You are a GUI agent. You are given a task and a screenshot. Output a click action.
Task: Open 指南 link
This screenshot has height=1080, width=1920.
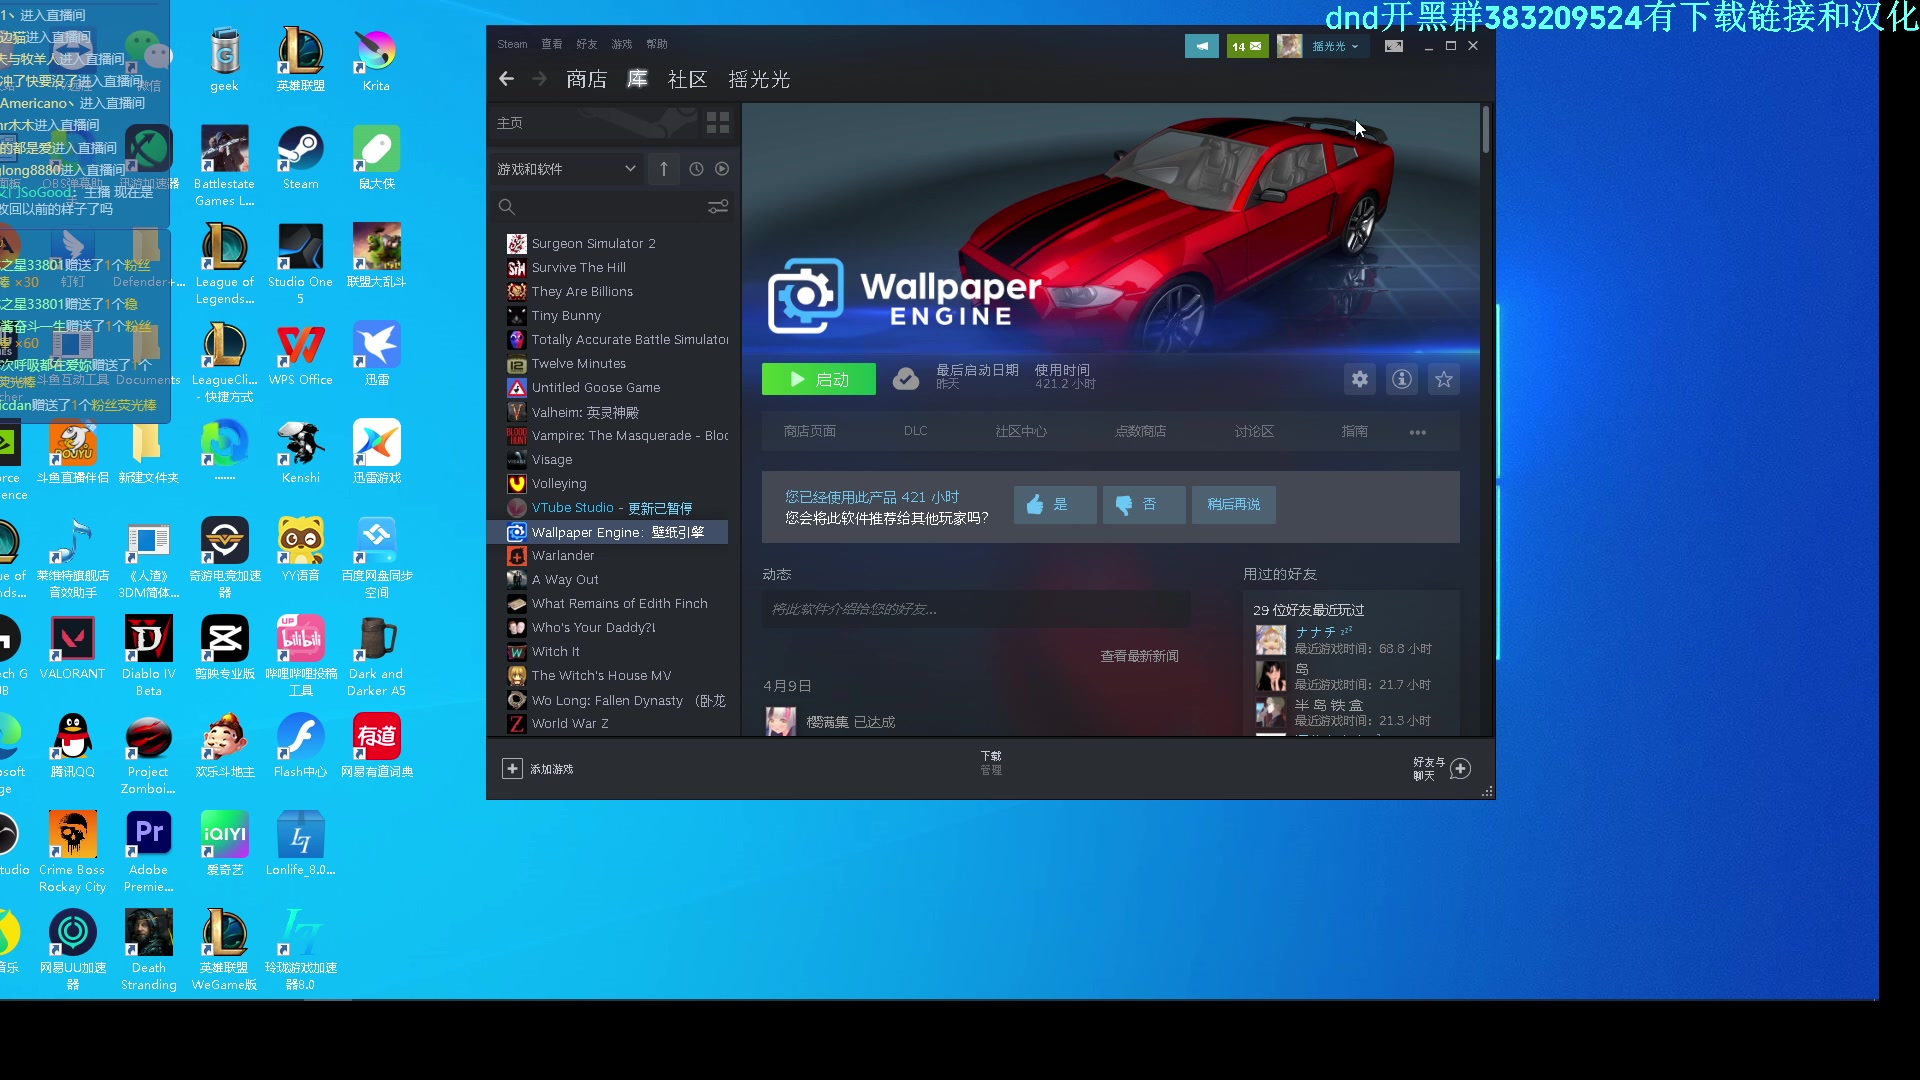pos(1354,431)
